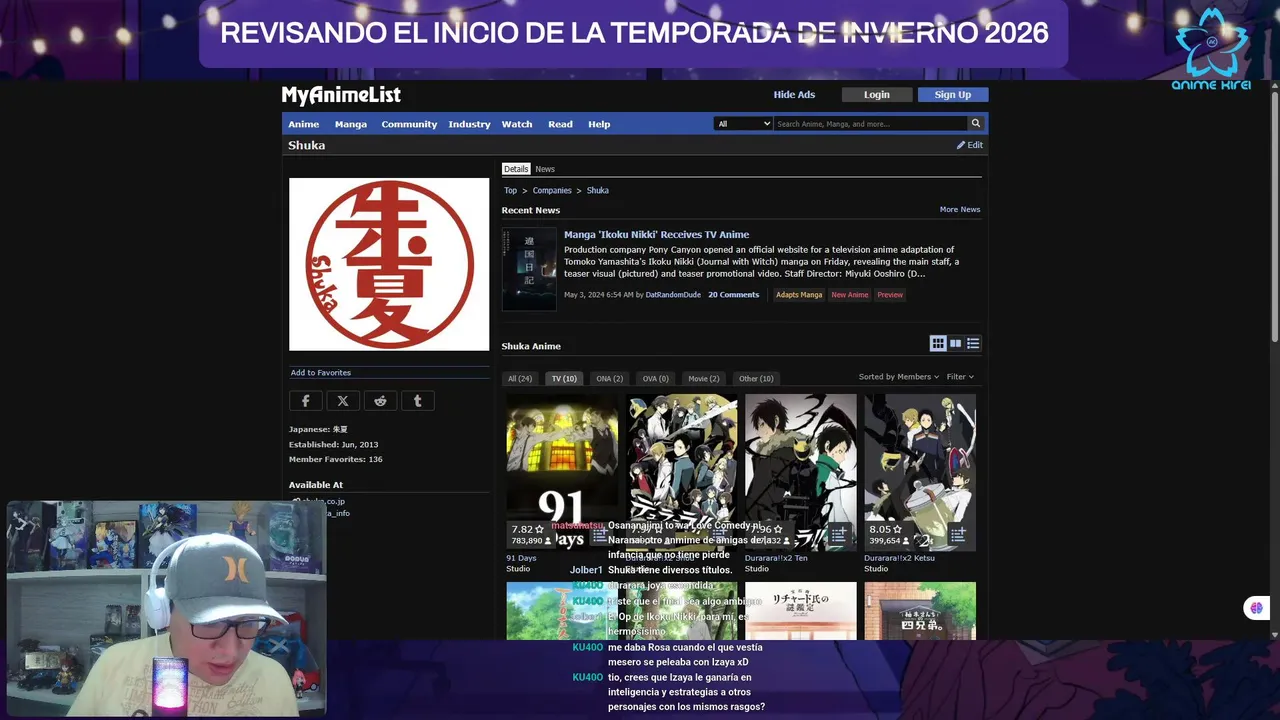Screen dimensions: 1280x720
Task: Click the Hide Ads link
Action: click(x=794, y=95)
